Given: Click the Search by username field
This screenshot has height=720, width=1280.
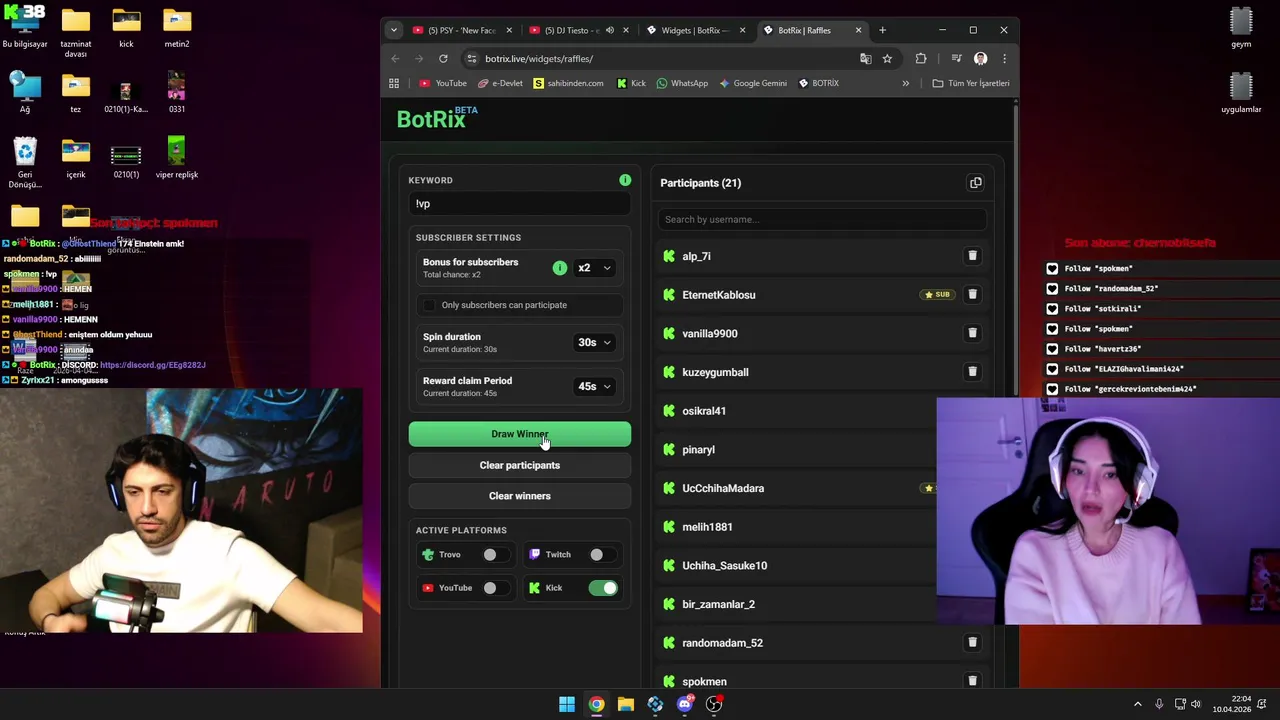Looking at the screenshot, I should click(x=822, y=219).
